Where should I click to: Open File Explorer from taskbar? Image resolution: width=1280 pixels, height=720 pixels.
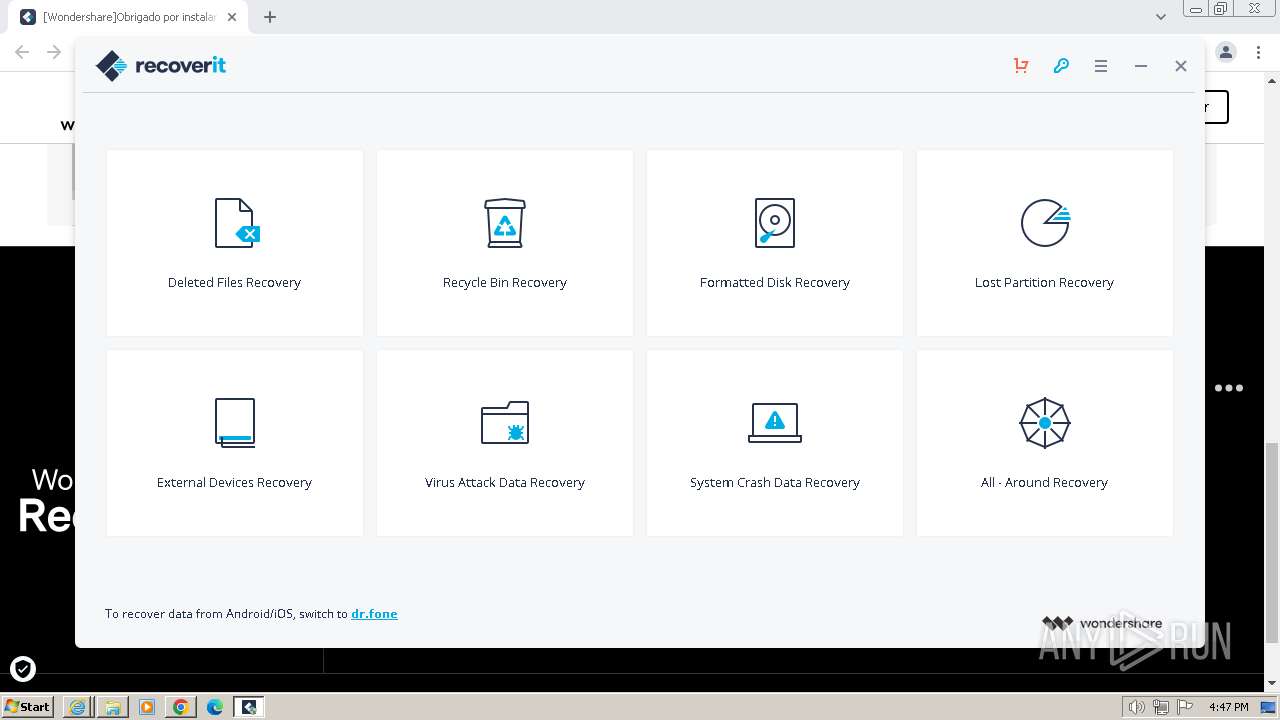click(112, 707)
